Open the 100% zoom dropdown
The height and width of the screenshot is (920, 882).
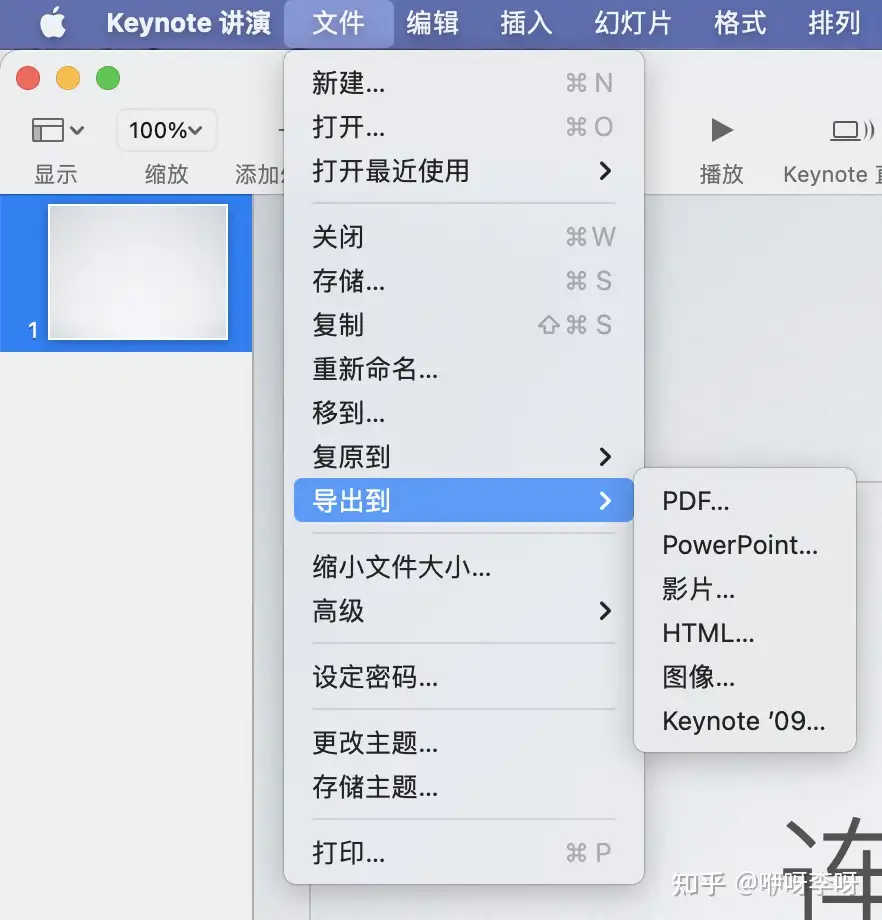point(167,130)
